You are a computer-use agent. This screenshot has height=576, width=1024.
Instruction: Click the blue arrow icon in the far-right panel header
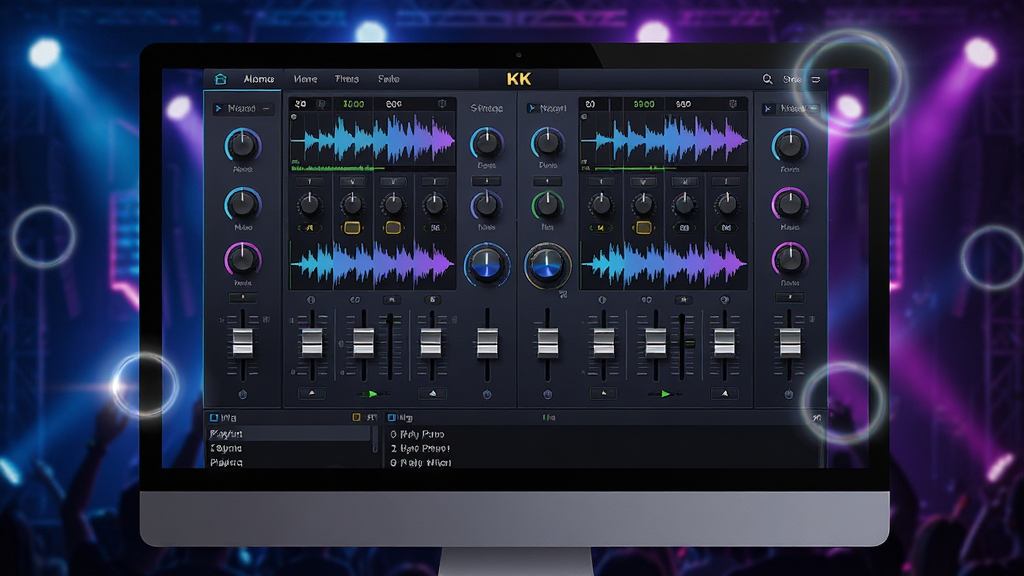[769, 109]
